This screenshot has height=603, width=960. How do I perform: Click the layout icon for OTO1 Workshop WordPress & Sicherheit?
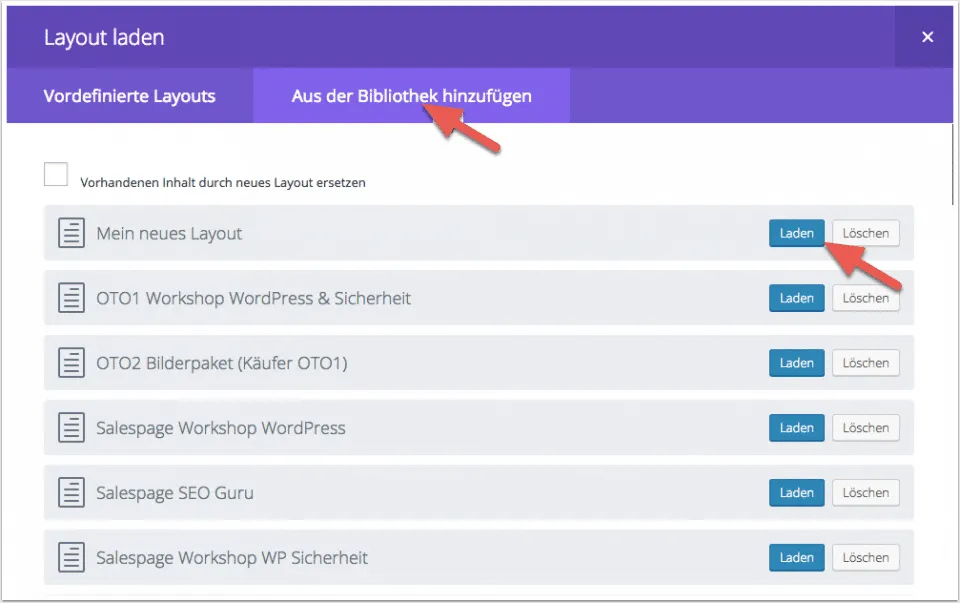pyautogui.click(x=70, y=298)
